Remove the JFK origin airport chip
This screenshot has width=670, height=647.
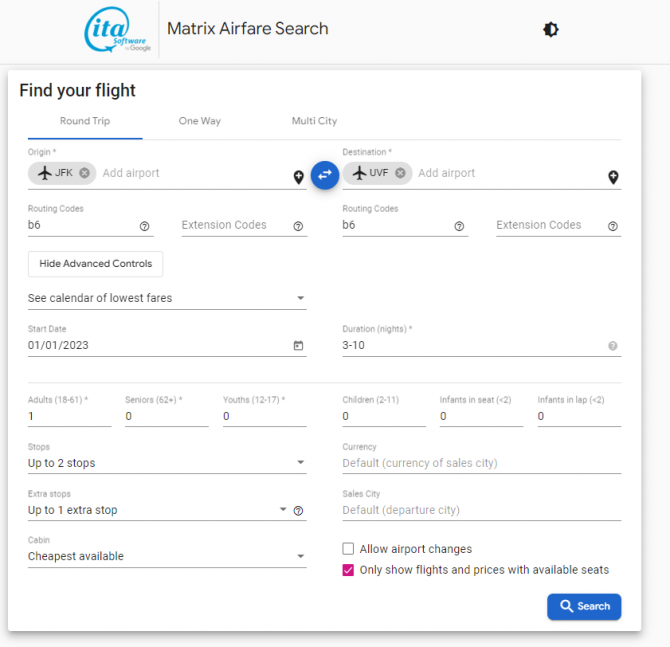point(85,173)
